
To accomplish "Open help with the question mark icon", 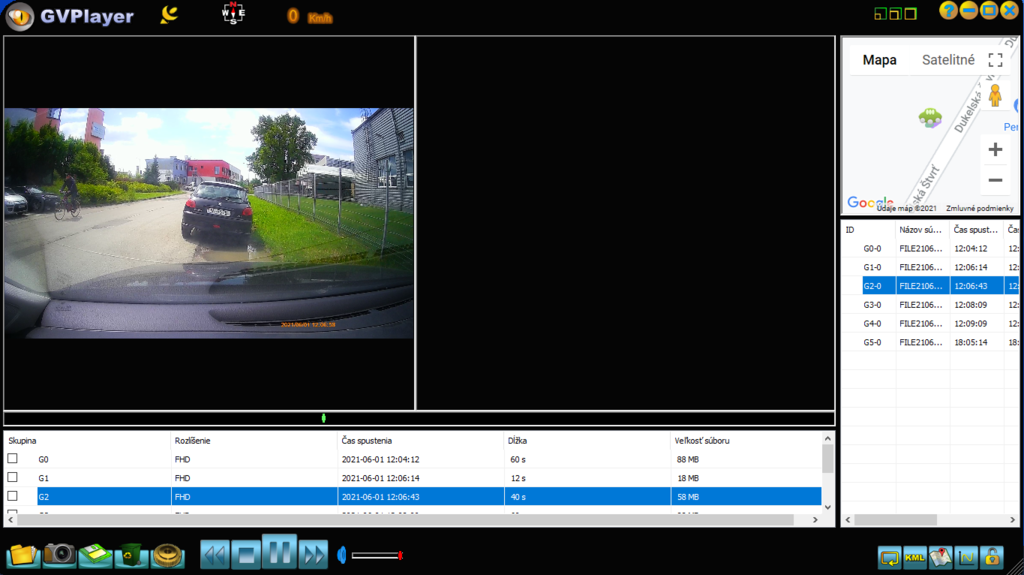I will pos(948,11).
